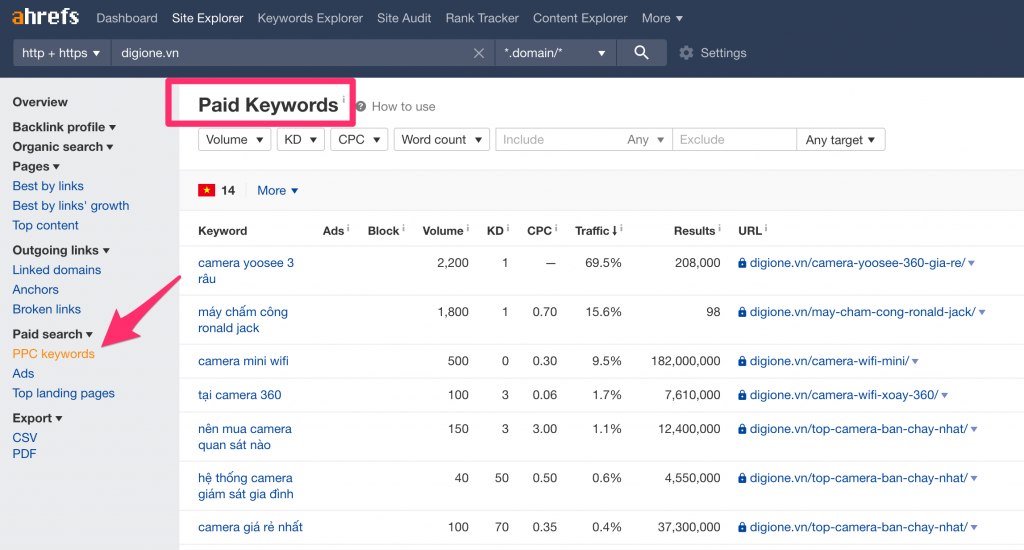This screenshot has width=1024, height=550.
Task: Click info icon next to Volume column
Action: click(x=468, y=228)
